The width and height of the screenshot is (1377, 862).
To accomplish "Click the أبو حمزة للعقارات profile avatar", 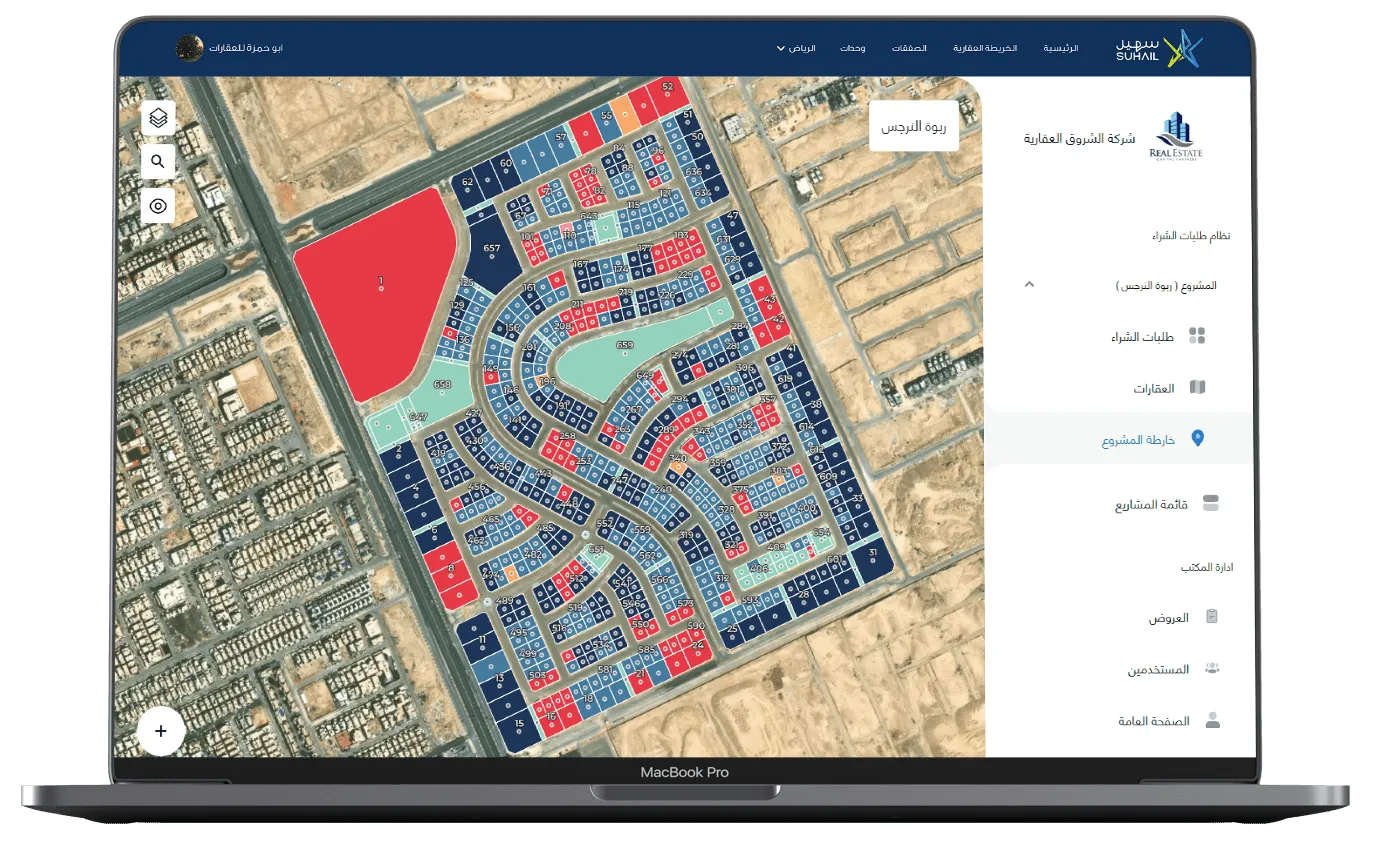I will 189,47.
